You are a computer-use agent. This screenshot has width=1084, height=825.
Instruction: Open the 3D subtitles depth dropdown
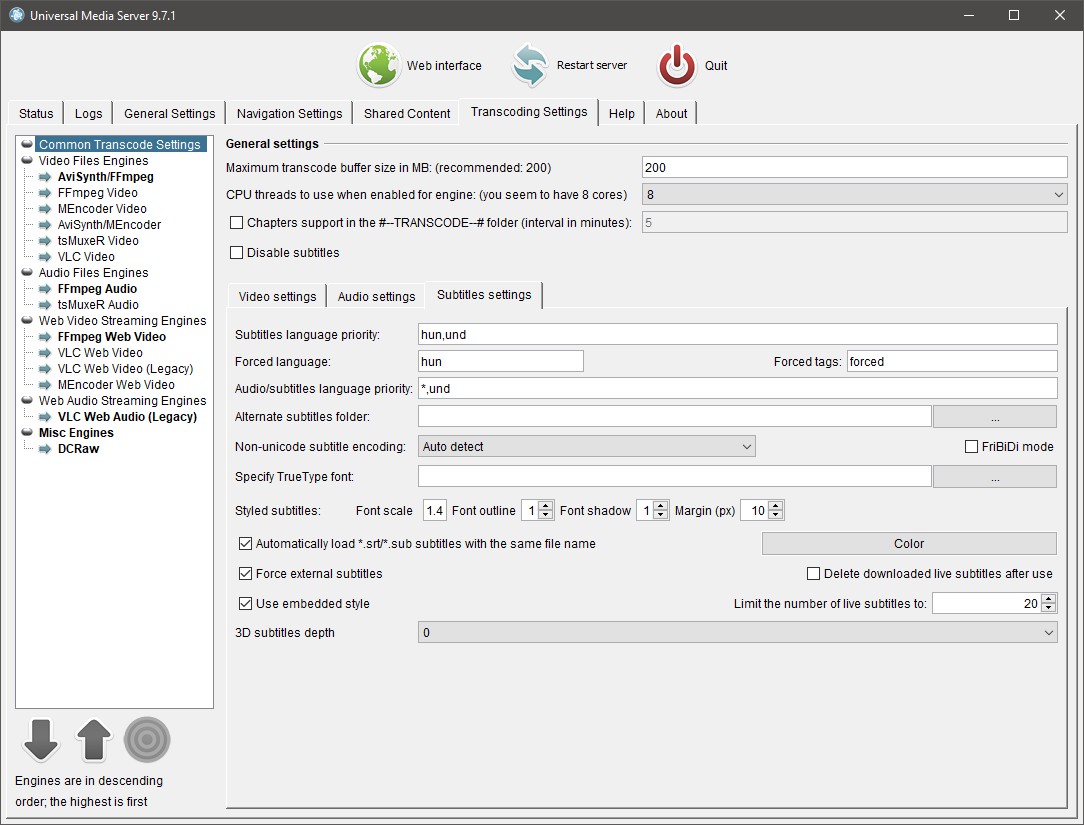pos(738,633)
